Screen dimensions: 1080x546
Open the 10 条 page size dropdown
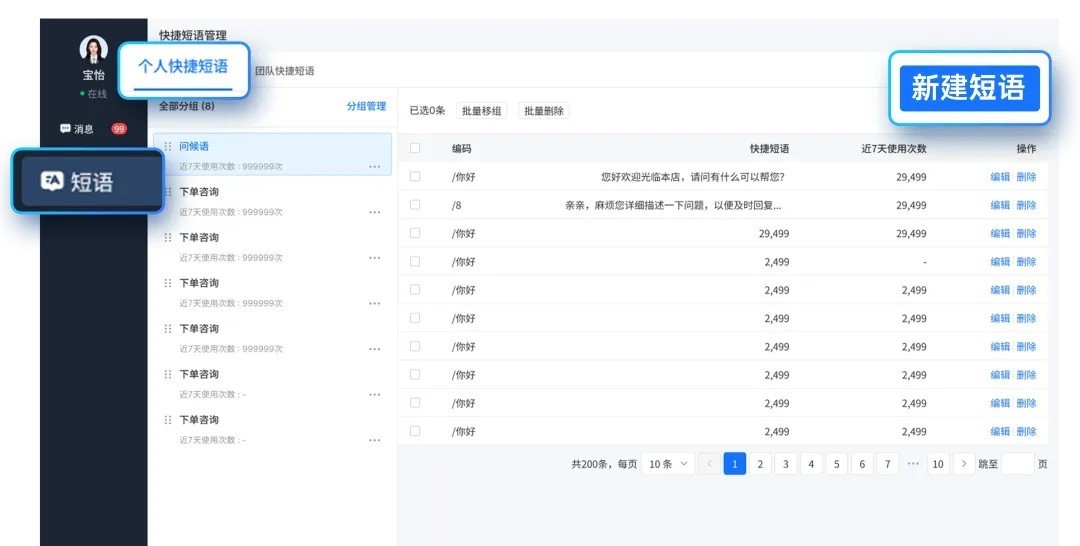click(668, 464)
